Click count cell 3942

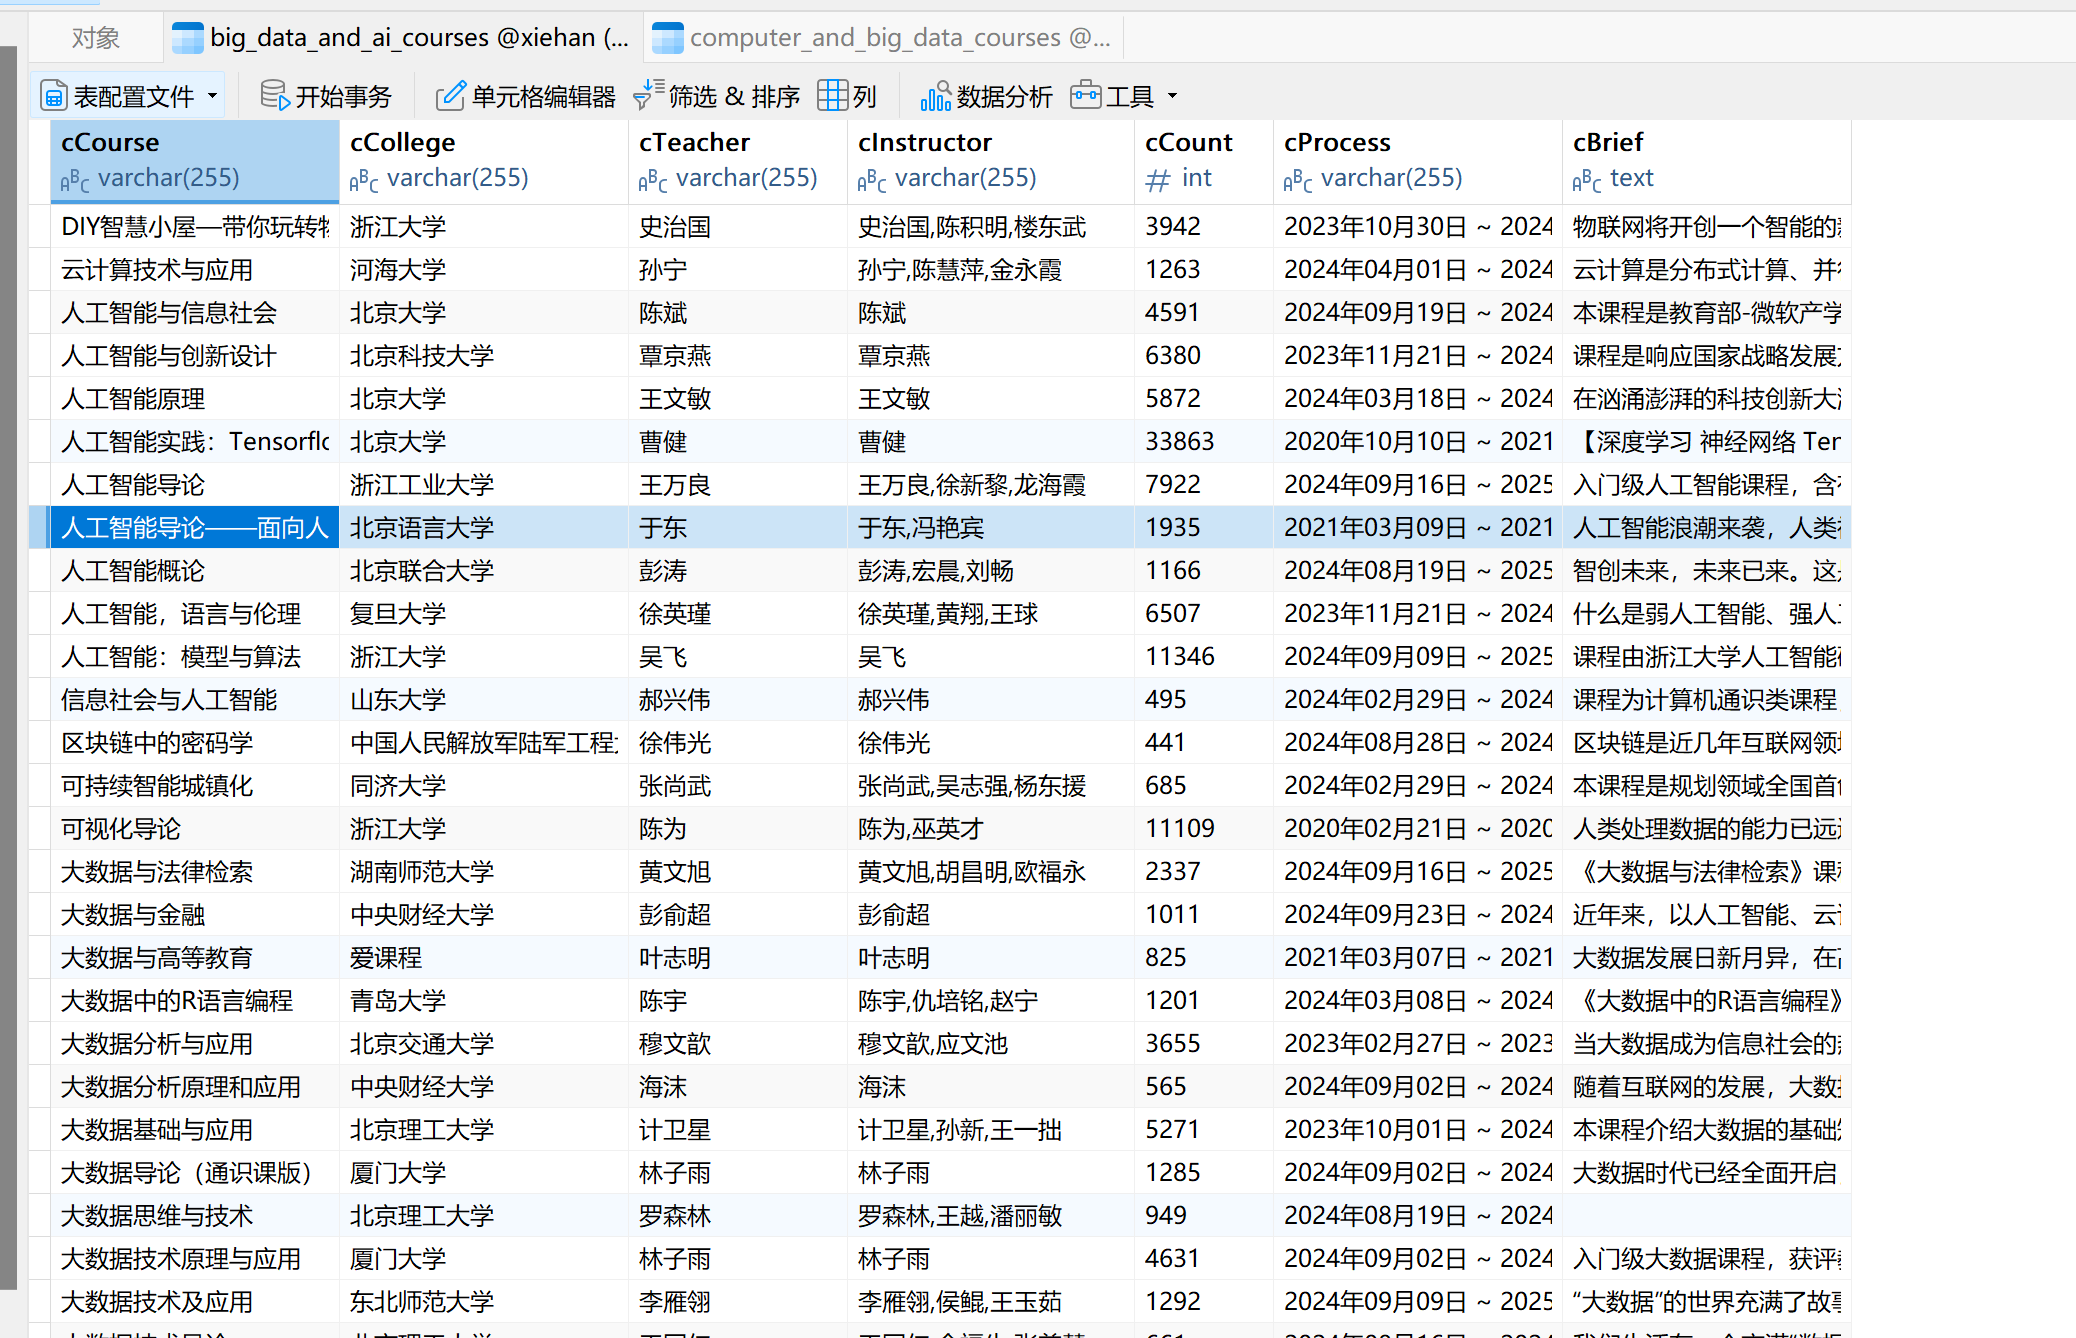coord(1204,227)
